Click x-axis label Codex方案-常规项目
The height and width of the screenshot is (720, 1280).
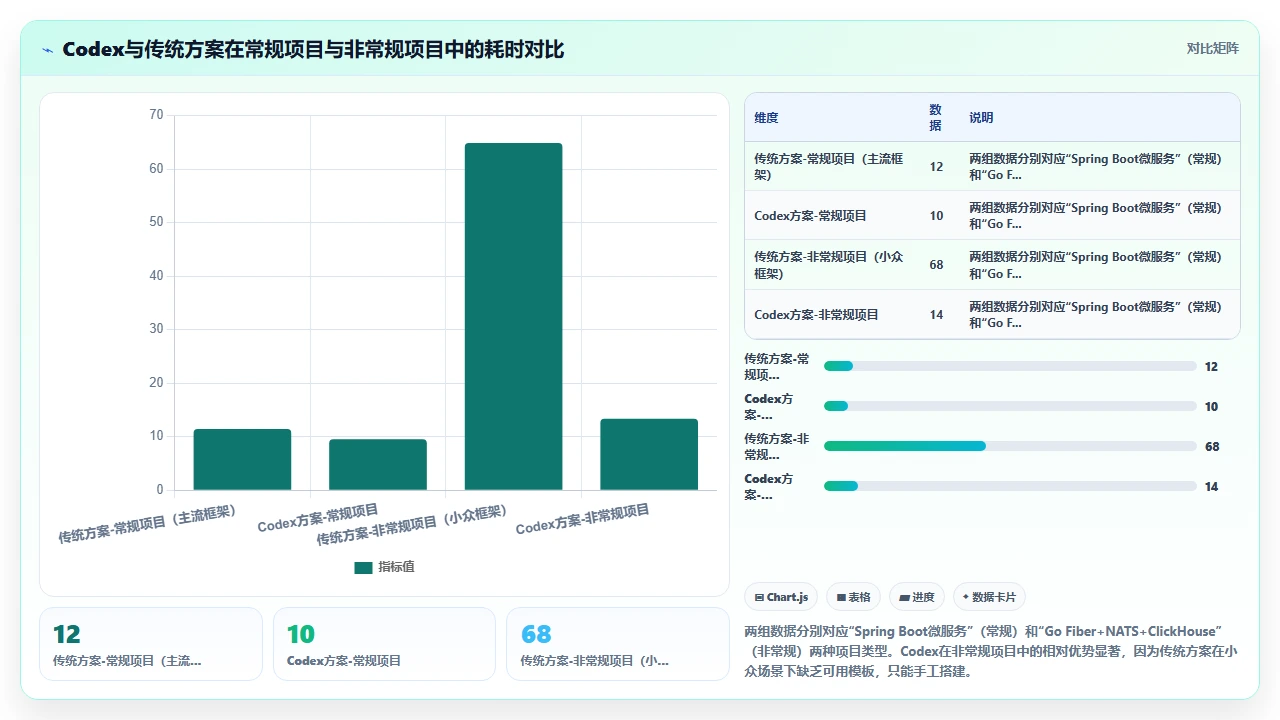[x=318, y=518]
